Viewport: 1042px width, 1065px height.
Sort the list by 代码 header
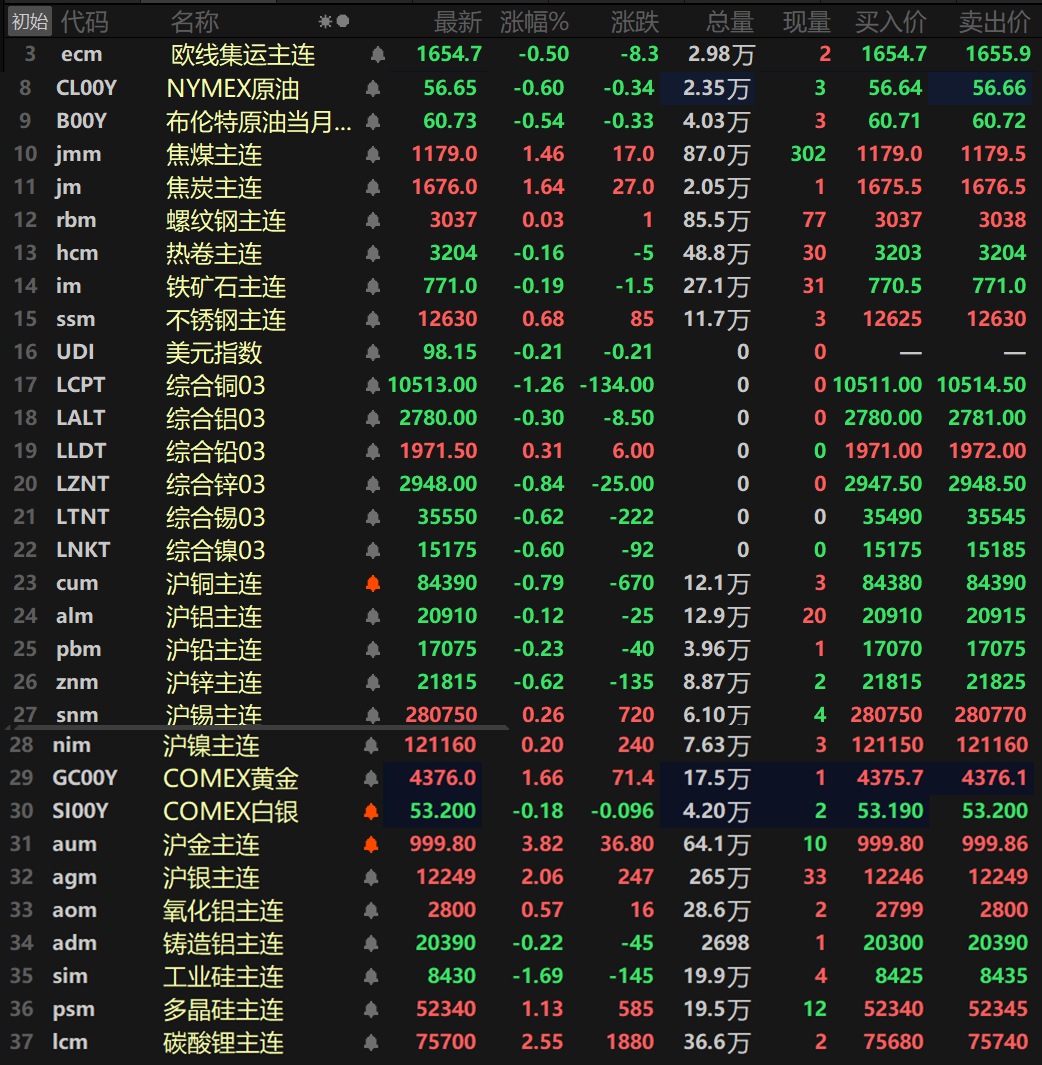coord(84,21)
